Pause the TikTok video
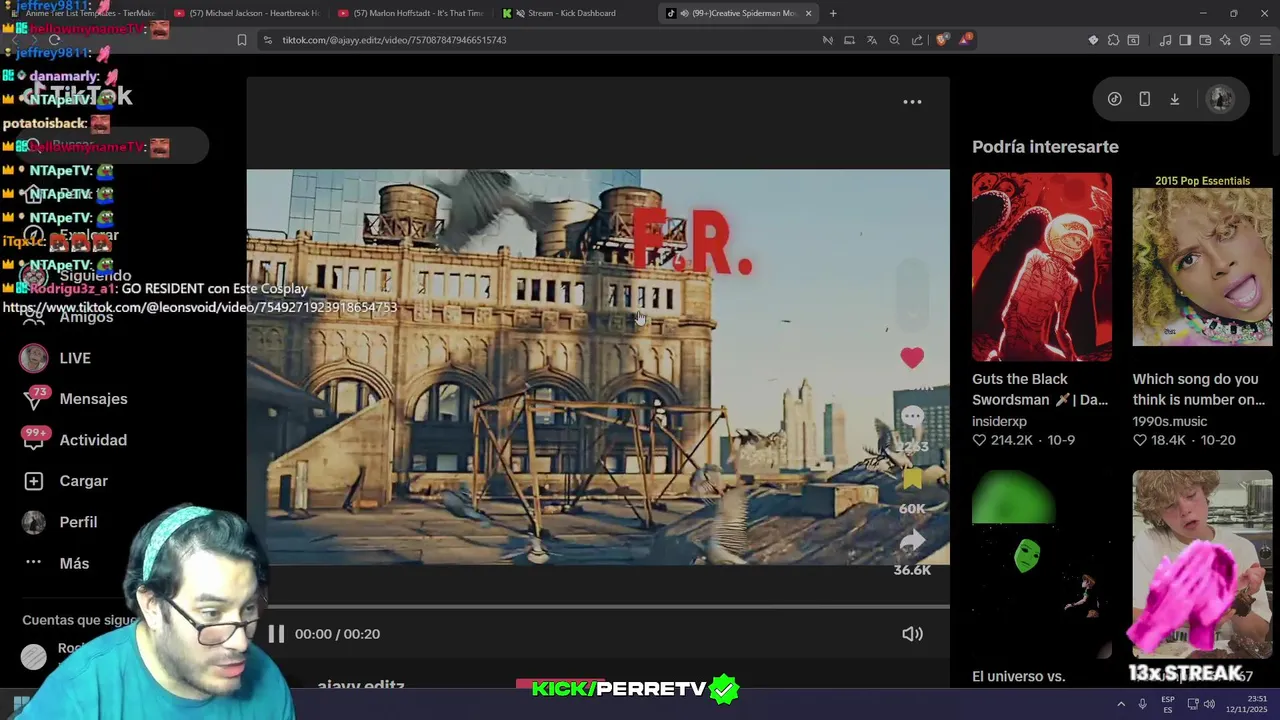The width and height of the screenshot is (1280, 720). 276,634
